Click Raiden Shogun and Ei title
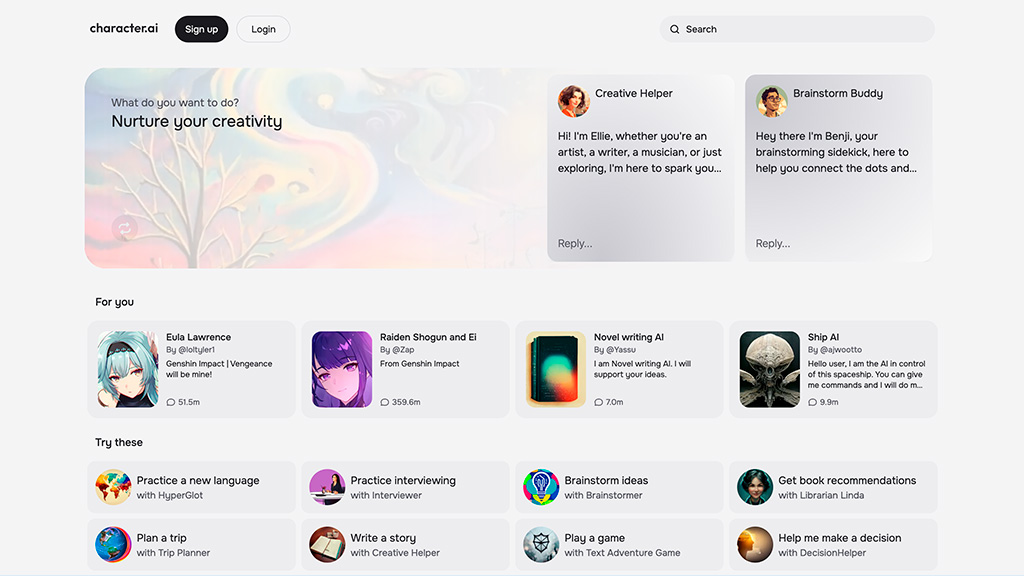 coord(428,337)
